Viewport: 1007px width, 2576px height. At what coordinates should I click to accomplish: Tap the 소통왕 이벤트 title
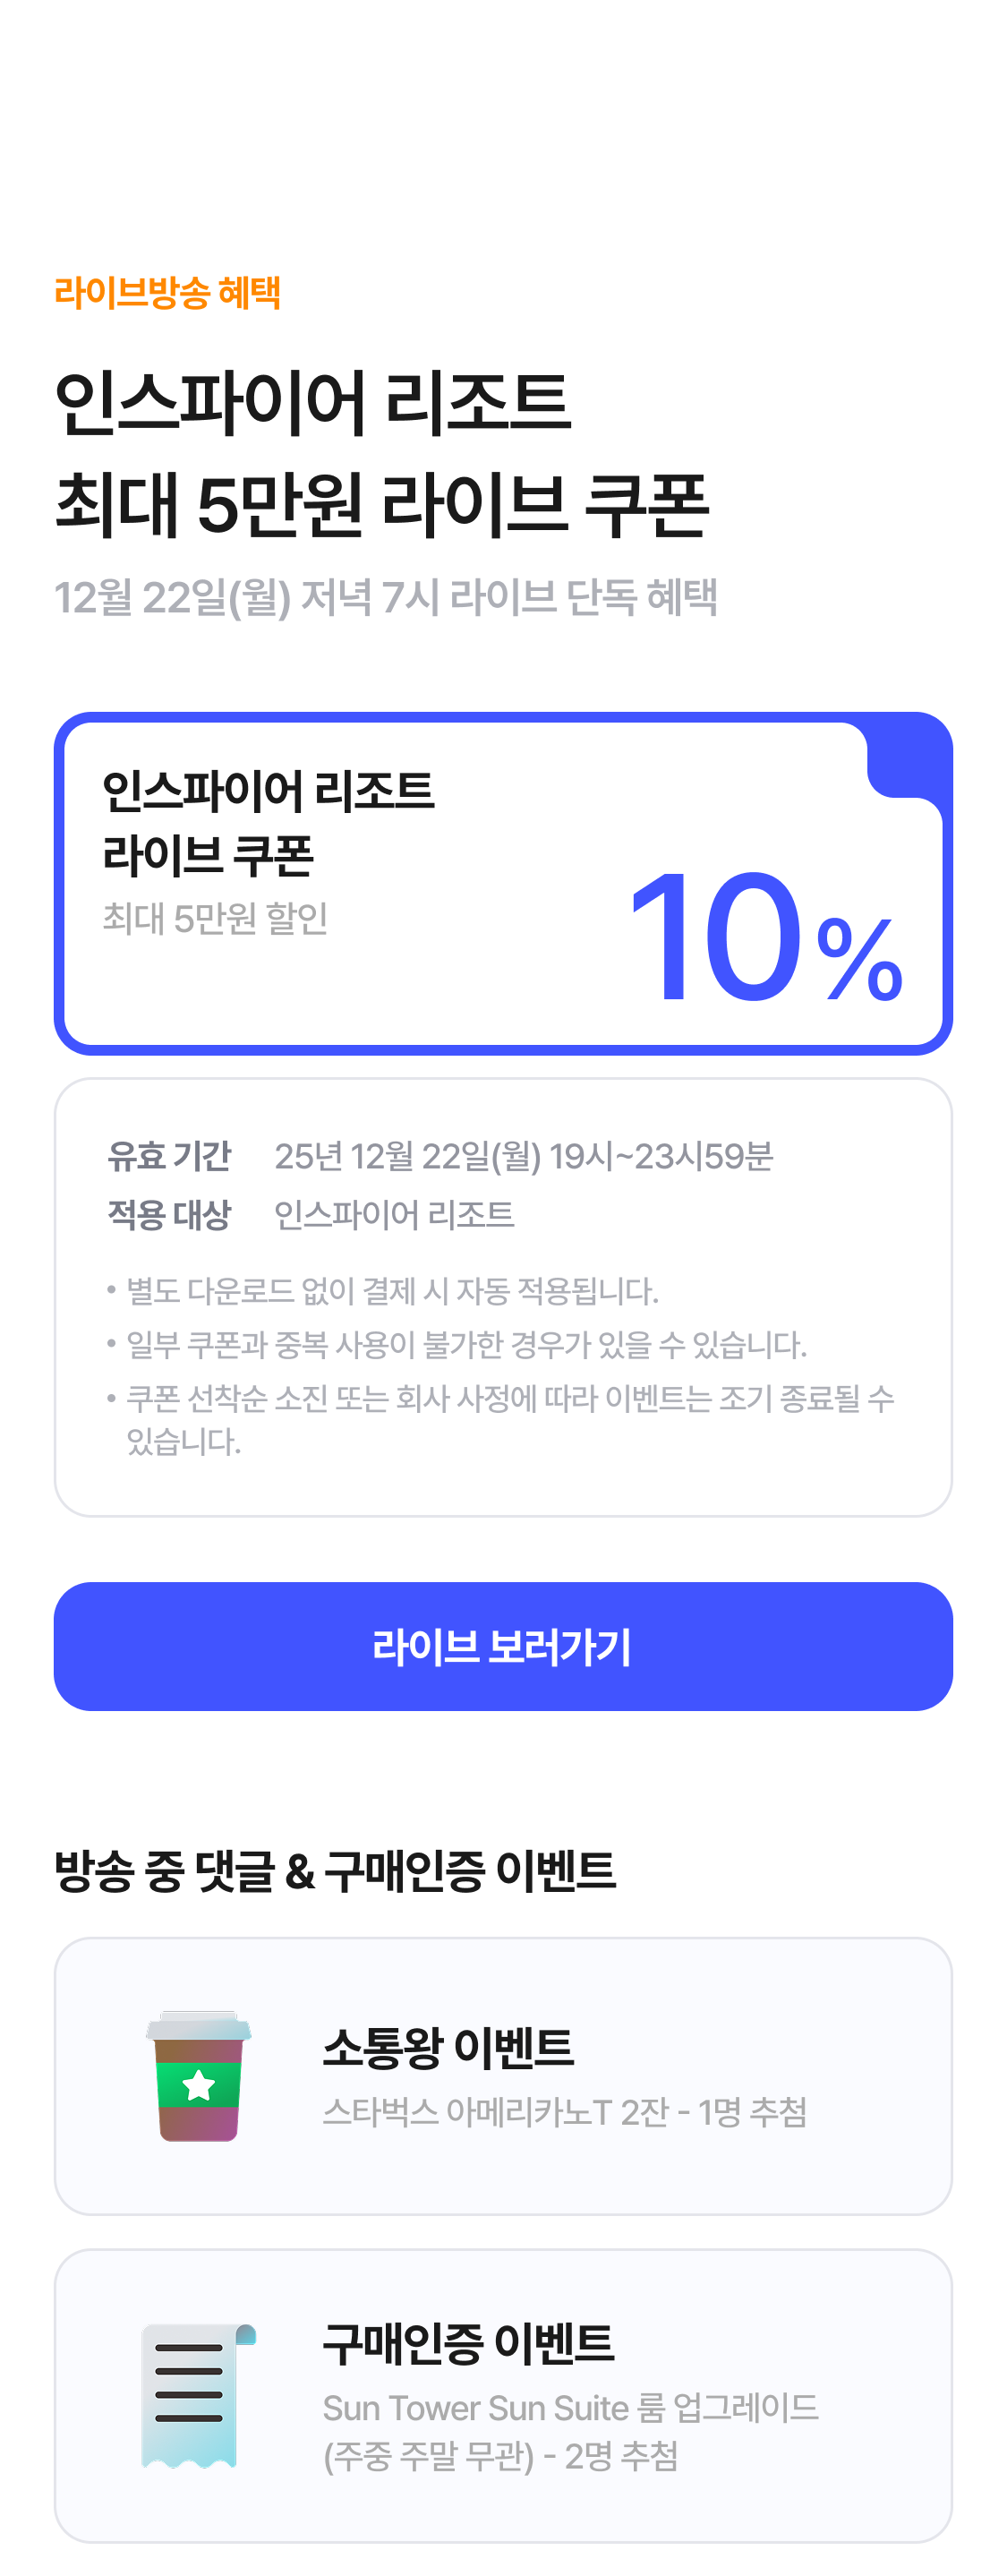(x=447, y=2047)
